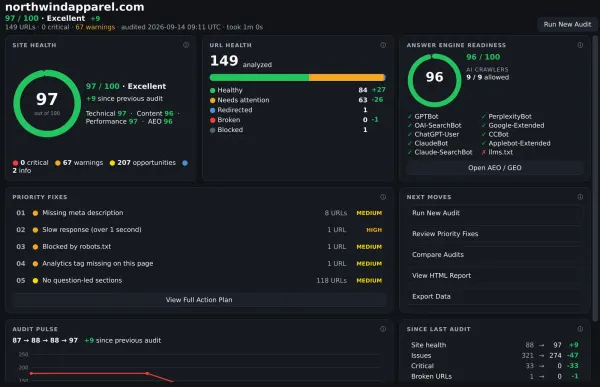Screen dimensions: 600x387
Task: Click the orange Needs attention legend dot
Action: [x=212, y=101]
